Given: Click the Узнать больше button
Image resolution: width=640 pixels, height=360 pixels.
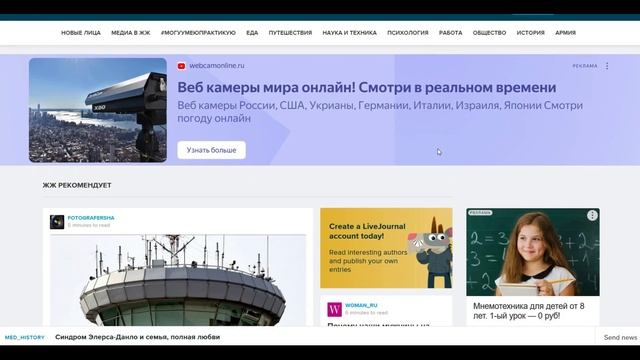Looking at the screenshot, I should pyautogui.click(x=211, y=150).
